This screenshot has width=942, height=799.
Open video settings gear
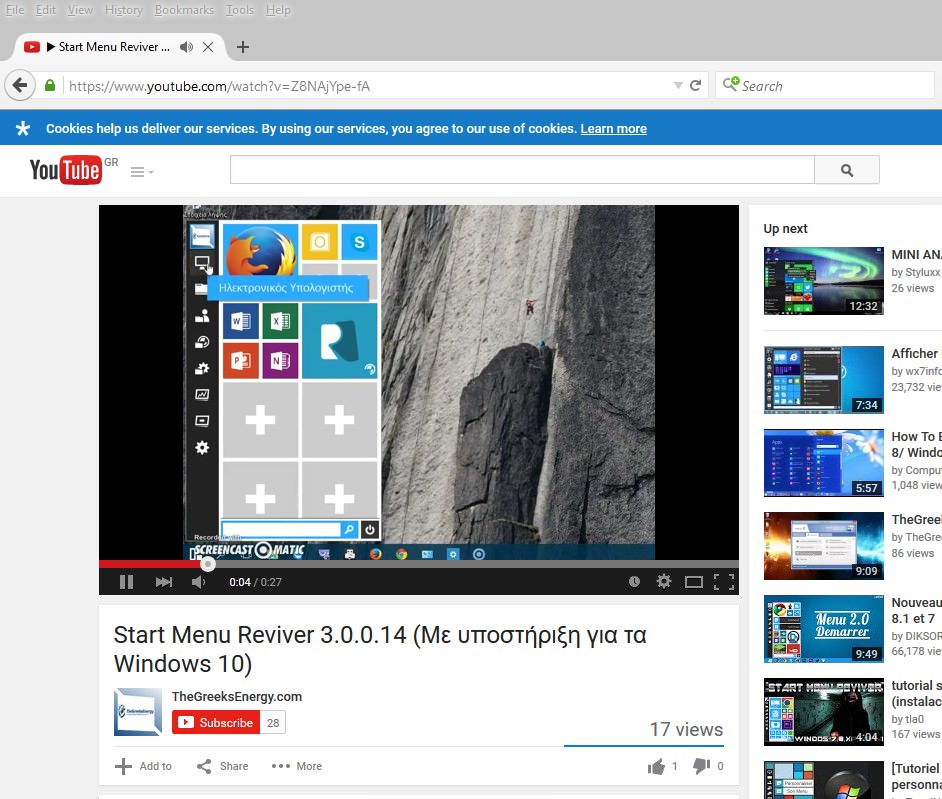[663, 581]
